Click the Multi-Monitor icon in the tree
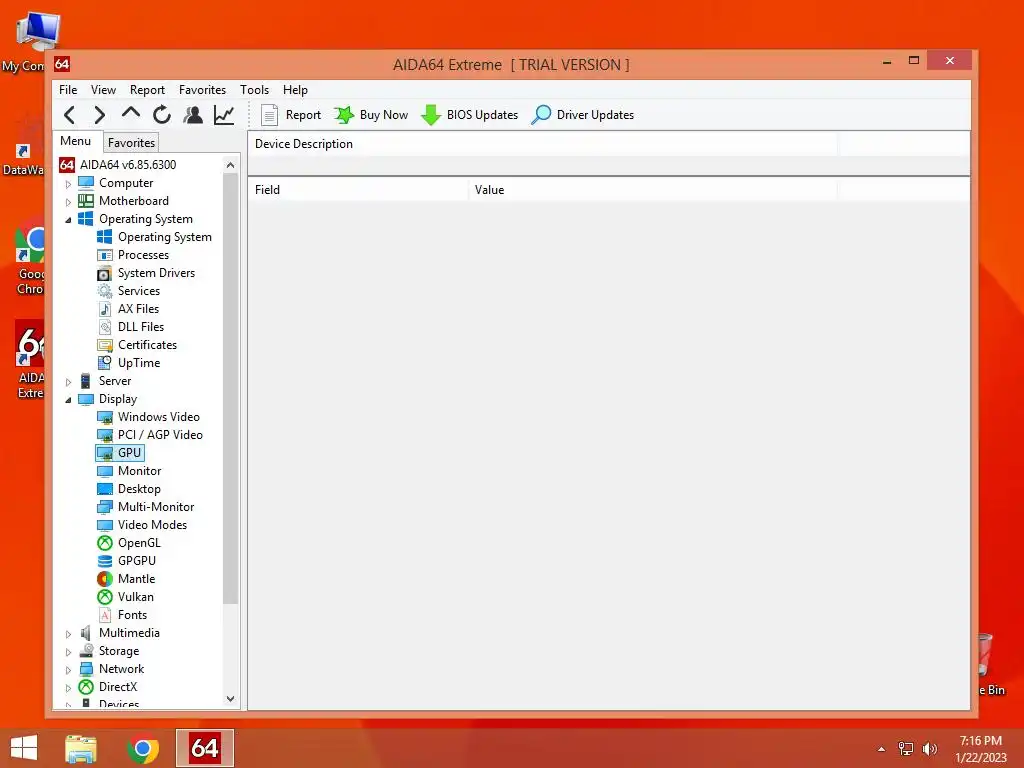1024x768 pixels. pyautogui.click(x=104, y=507)
